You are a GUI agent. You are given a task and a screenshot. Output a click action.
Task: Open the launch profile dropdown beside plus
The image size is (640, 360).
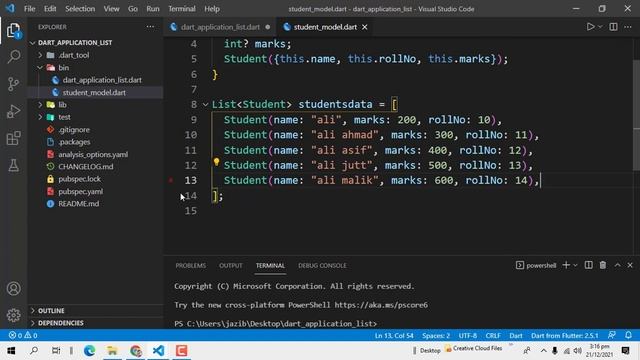[x=576, y=265]
